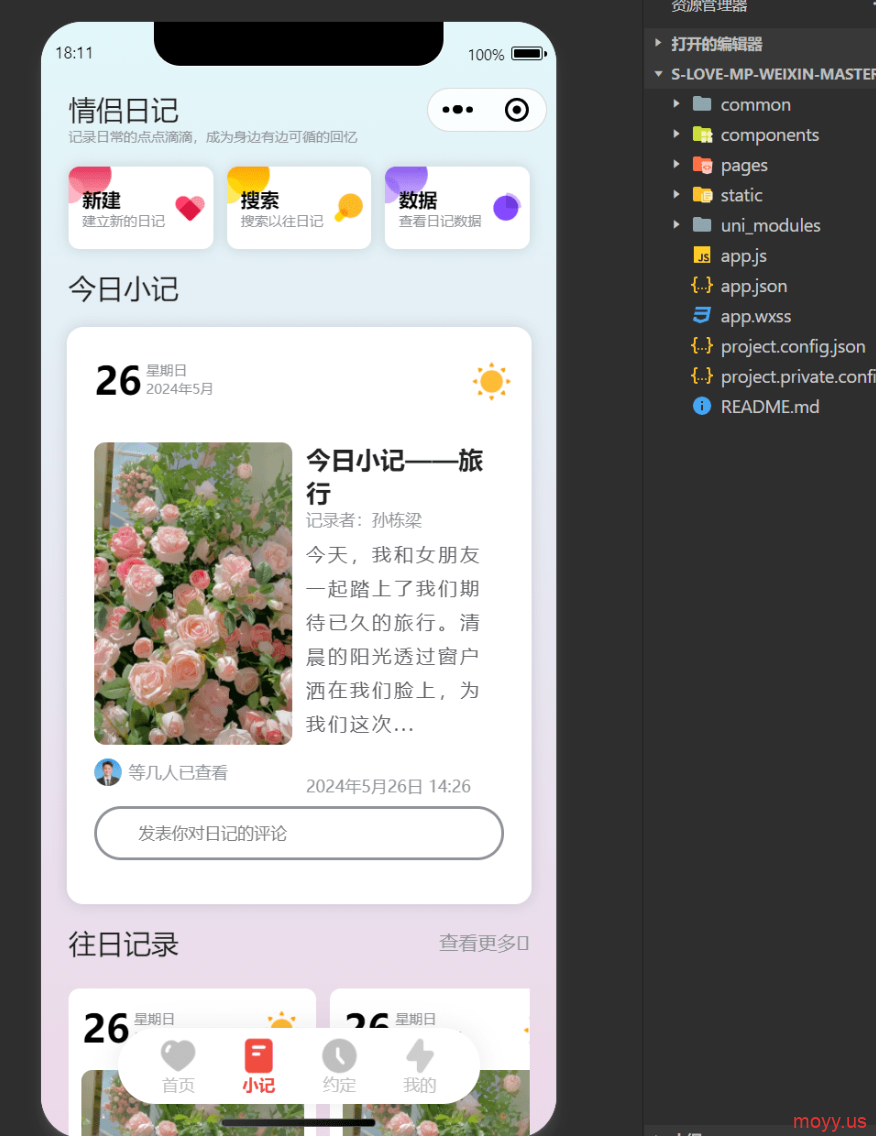The width and height of the screenshot is (876, 1136).
Task: Tap the purple pie icon on 数据 card
Action: [x=506, y=207]
